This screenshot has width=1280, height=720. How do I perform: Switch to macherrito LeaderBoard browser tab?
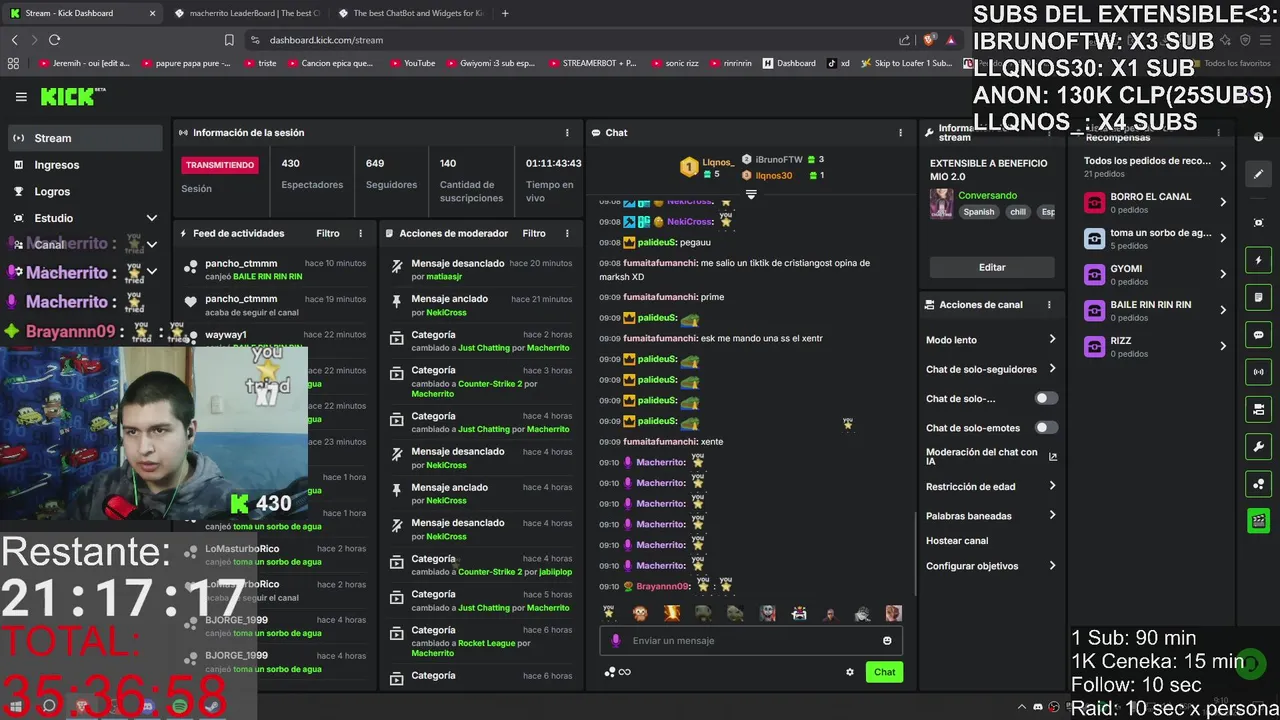246,13
